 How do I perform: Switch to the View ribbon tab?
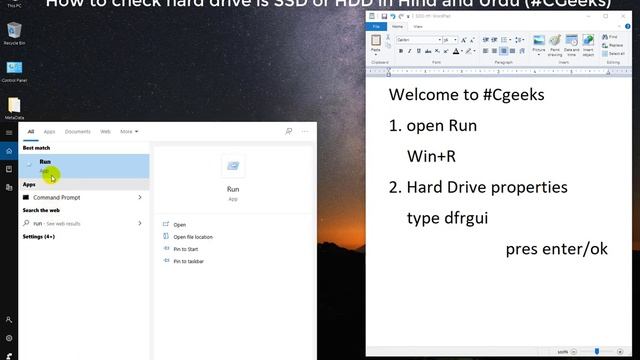(418, 27)
